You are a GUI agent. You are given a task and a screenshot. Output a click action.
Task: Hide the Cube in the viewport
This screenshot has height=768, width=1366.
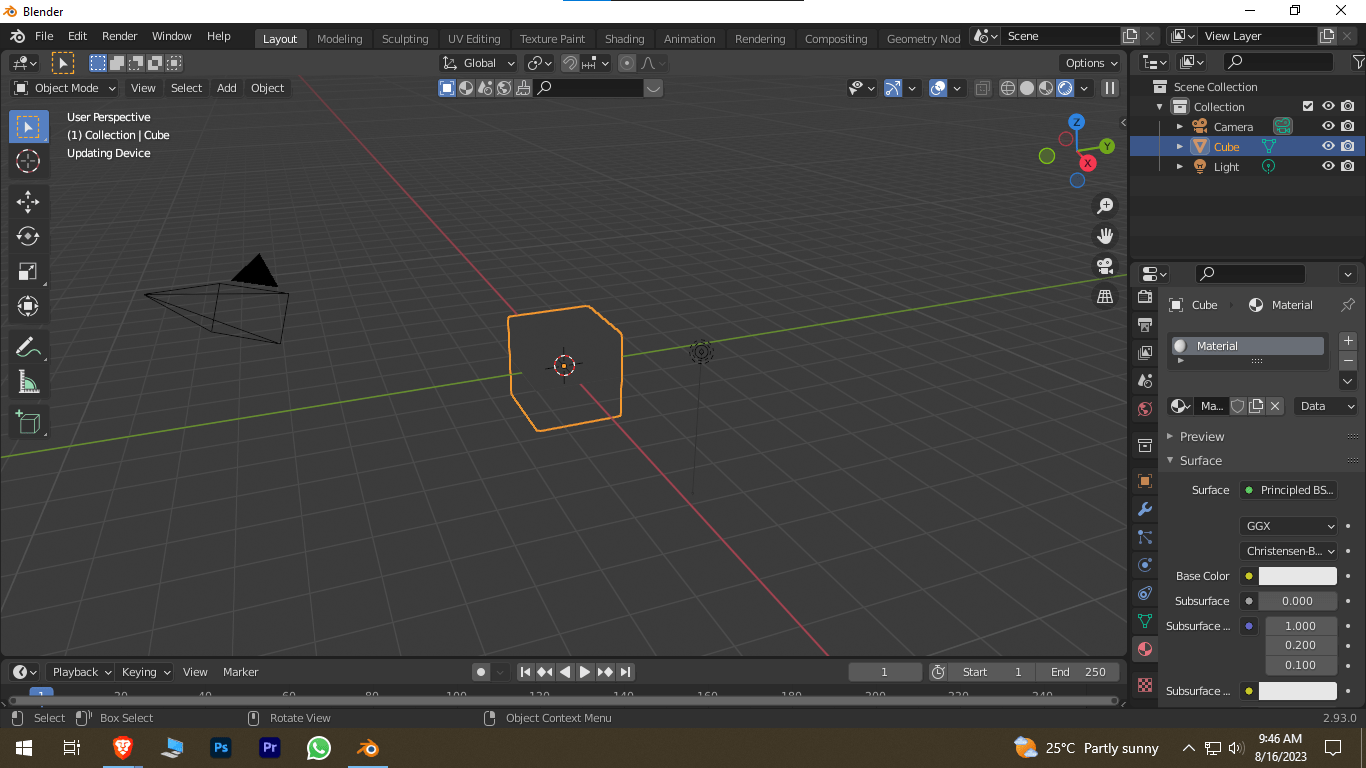(x=1328, y=146)
